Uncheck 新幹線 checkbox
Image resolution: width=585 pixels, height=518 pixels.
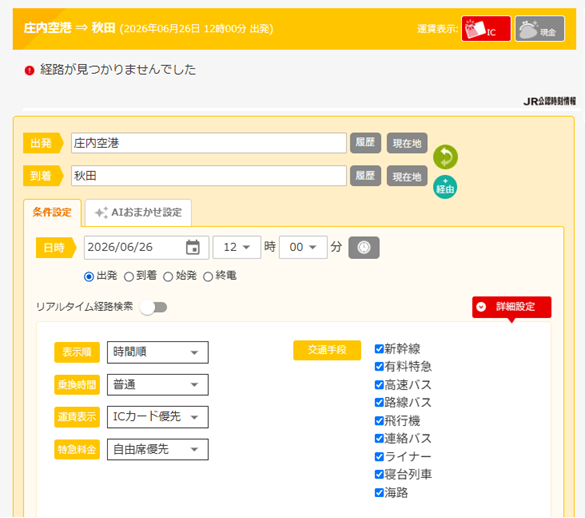[x=379, y=349]
